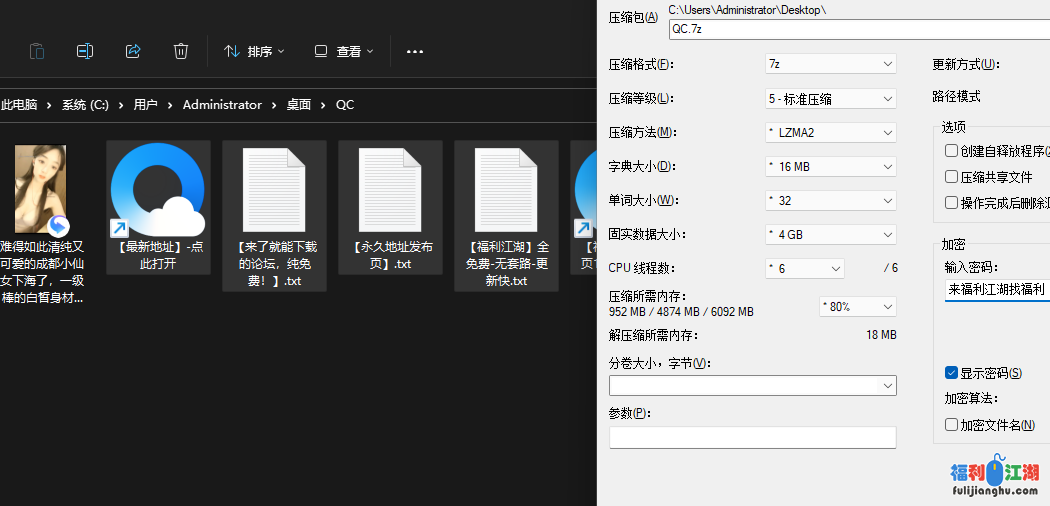Click the Delete trash can icon

tap(181, 51)
